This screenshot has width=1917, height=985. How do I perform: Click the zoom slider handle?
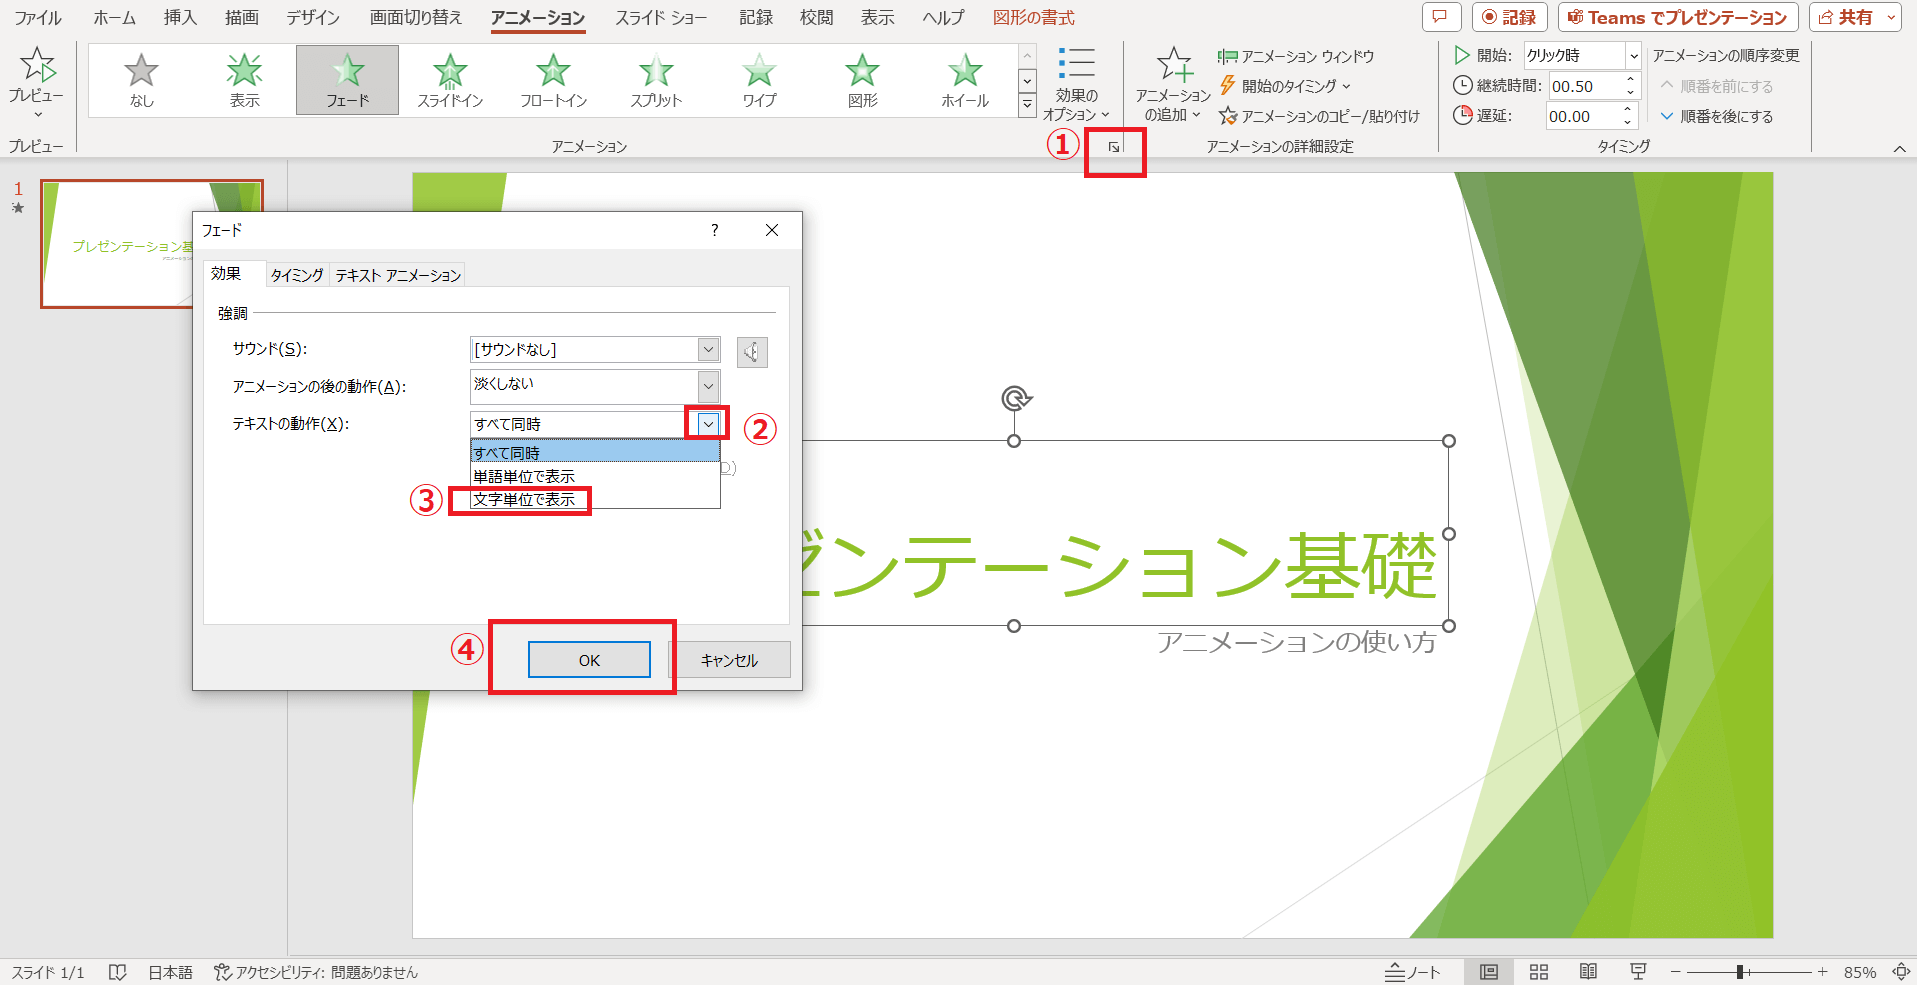(1741, 972)
